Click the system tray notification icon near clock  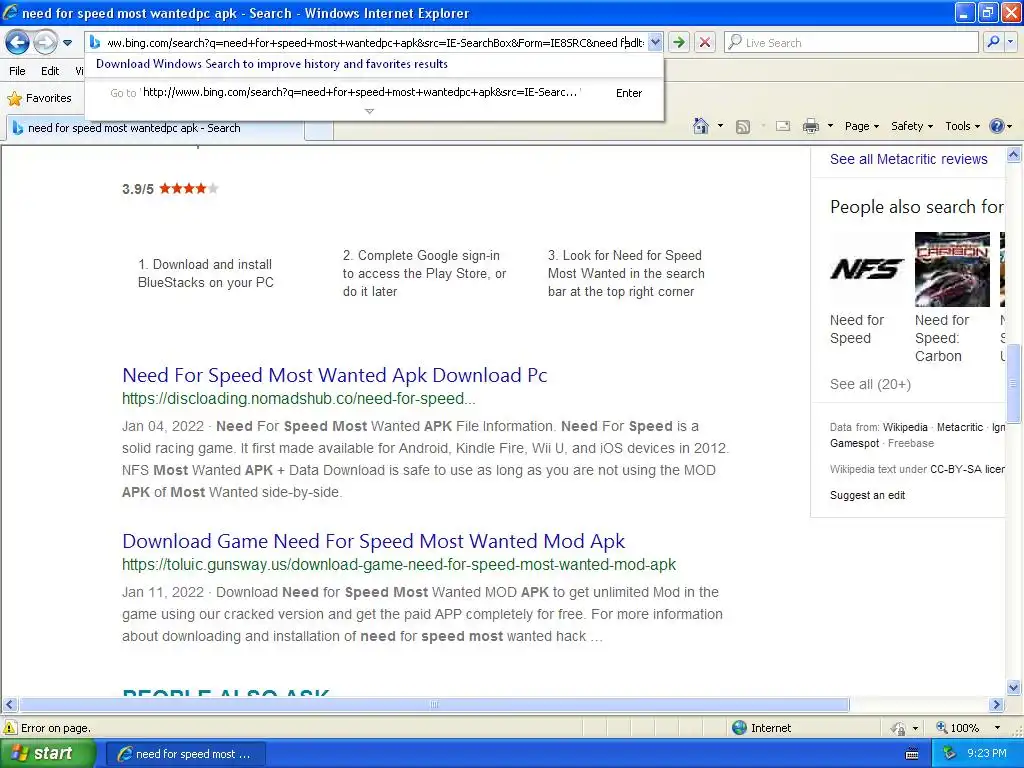pyautogui.click(x=950, y=753)
